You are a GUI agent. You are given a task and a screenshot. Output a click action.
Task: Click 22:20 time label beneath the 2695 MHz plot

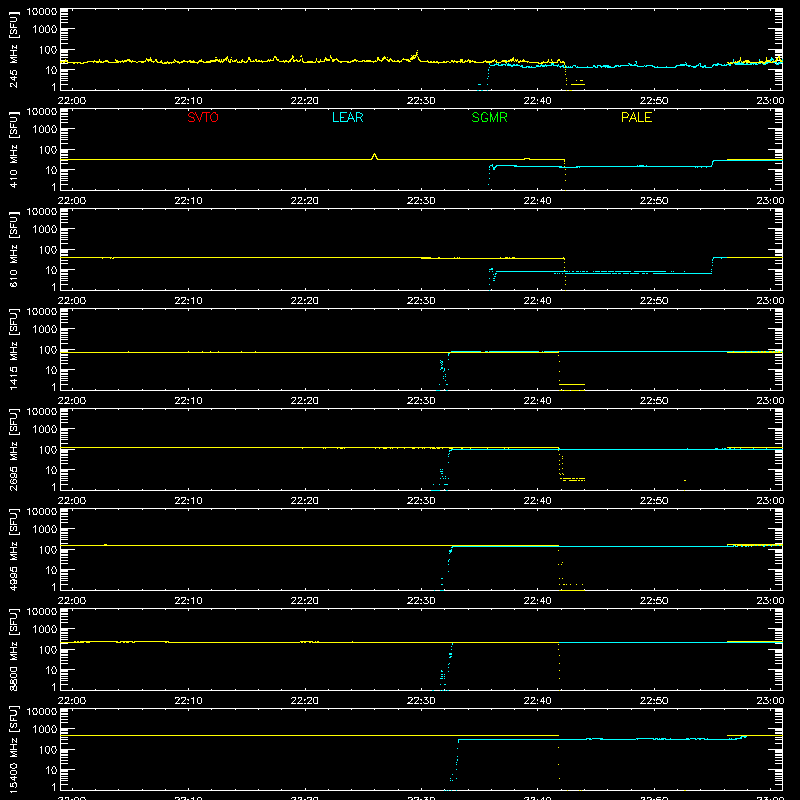click(305, 501)
